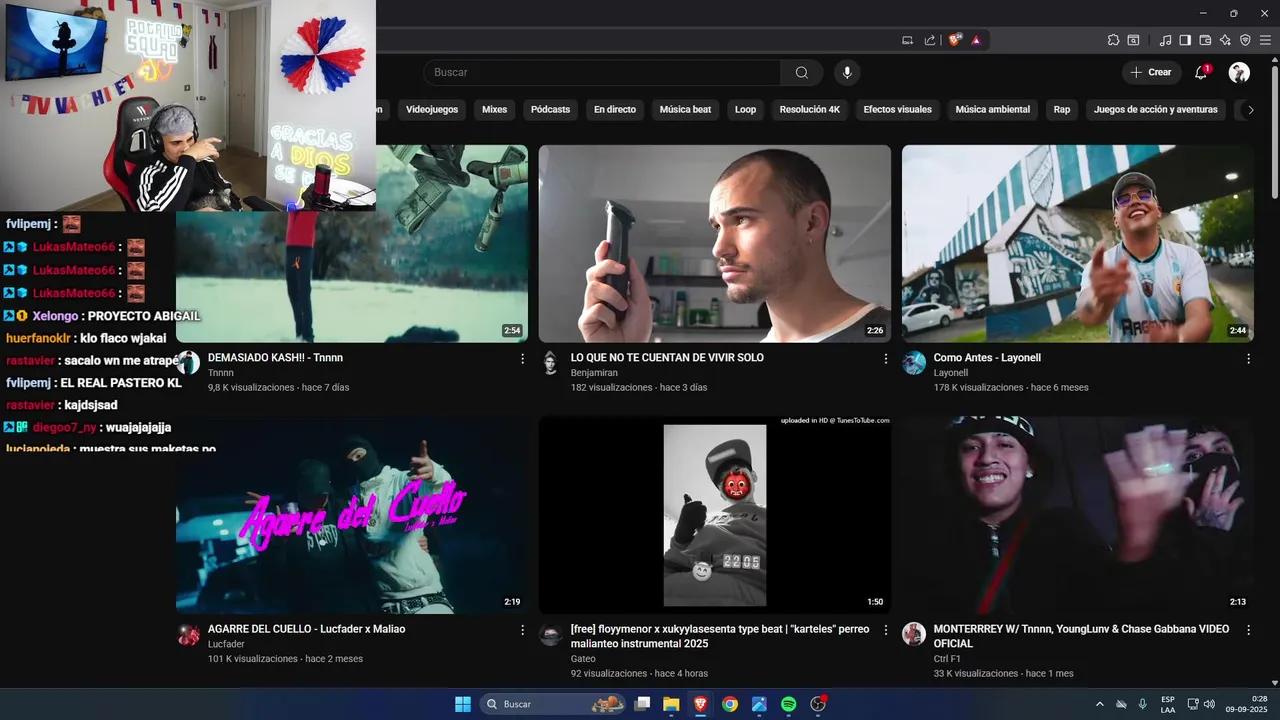Click the Benjamiran channel avatar
The image size is (1280, 720).
coord(551,363)
